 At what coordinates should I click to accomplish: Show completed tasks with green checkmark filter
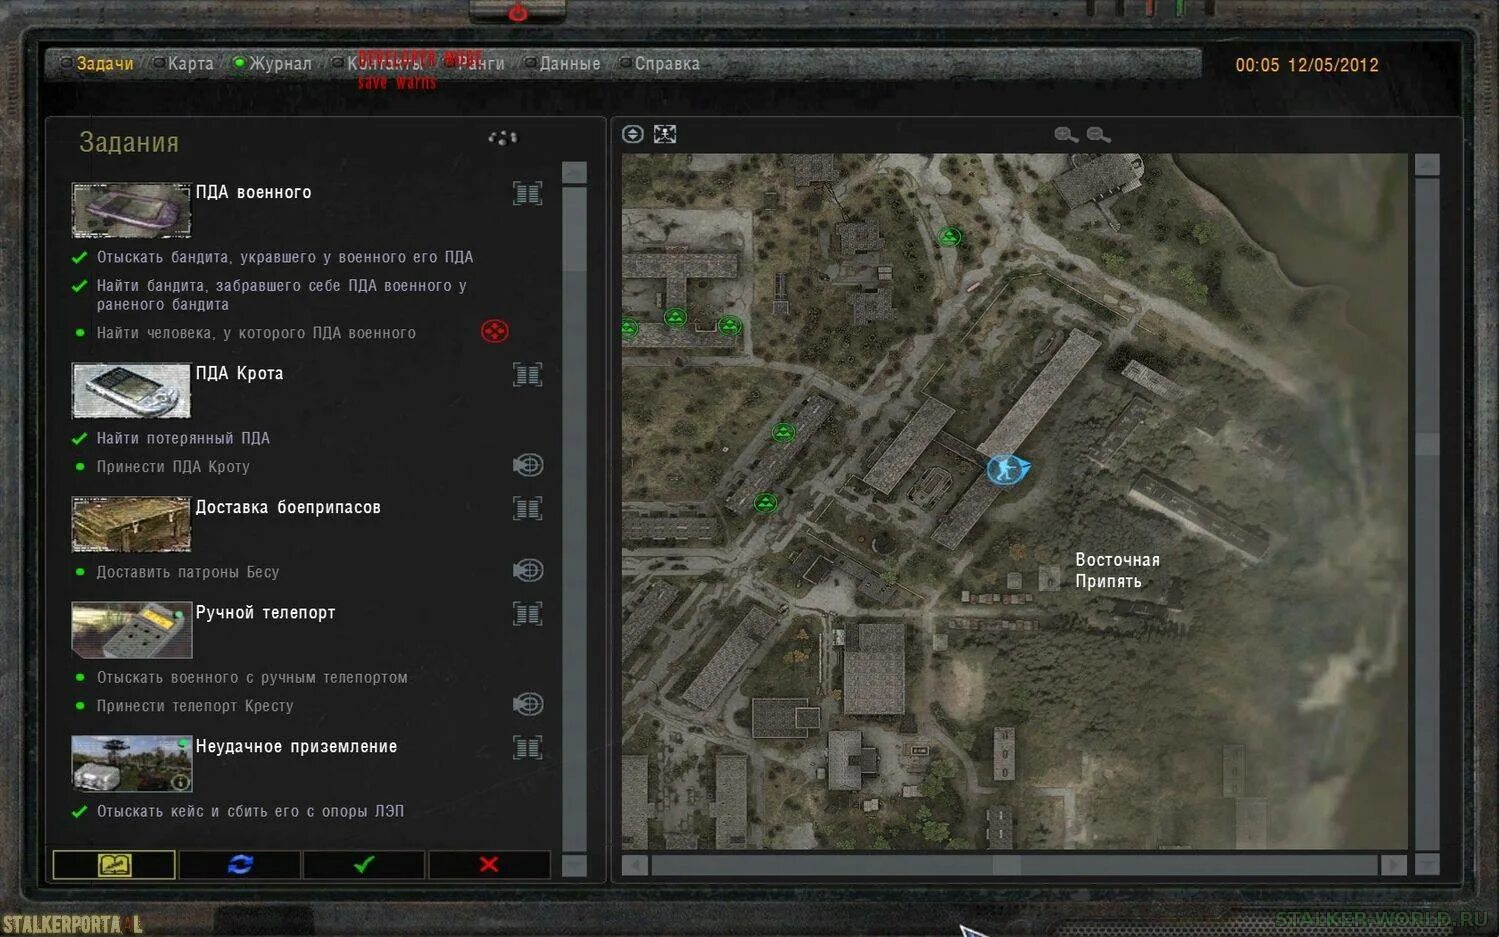coord(364,864)
